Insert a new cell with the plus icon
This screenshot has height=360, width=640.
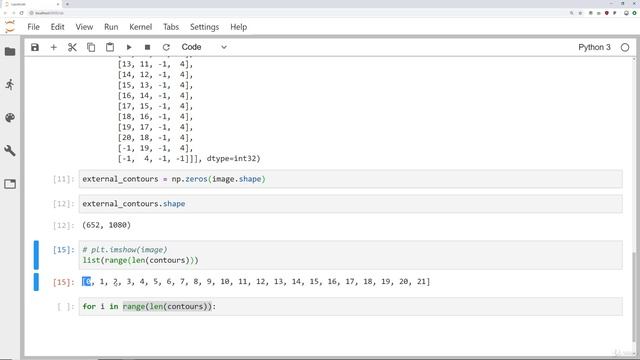pyautogui.click(x=53, y=47)
